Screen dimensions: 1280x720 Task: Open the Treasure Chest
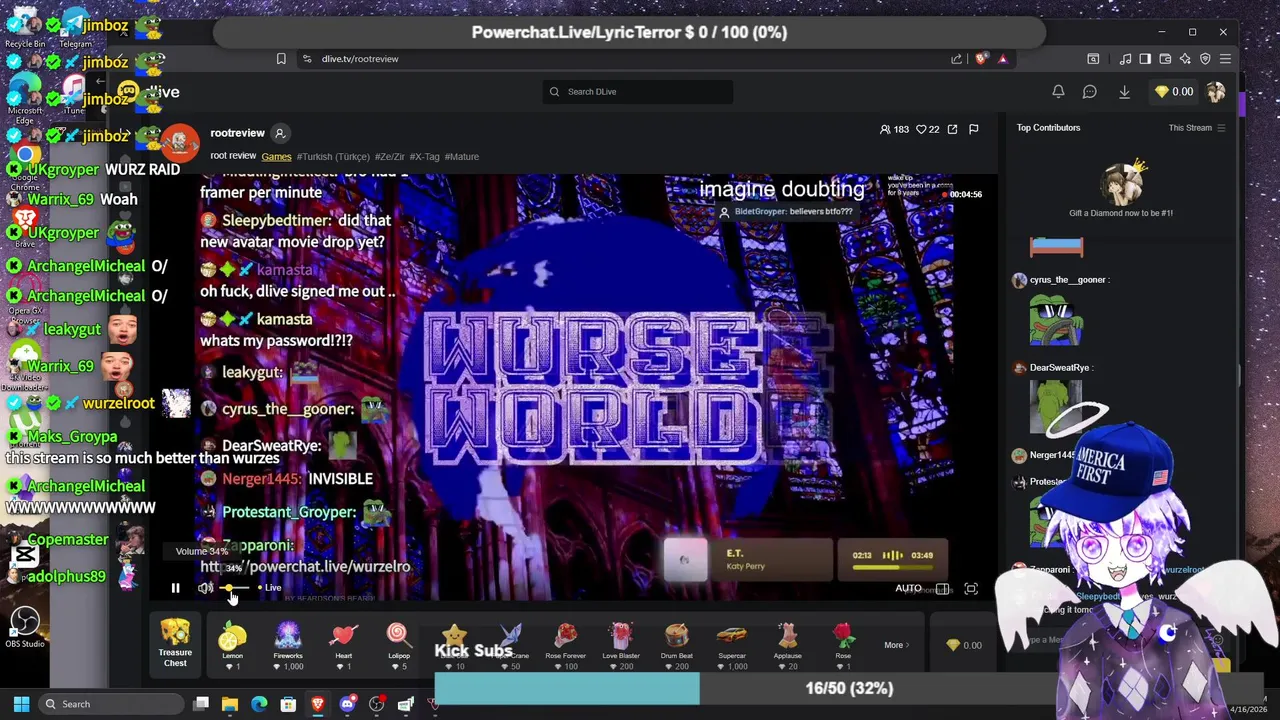click(x=175, y=644)
